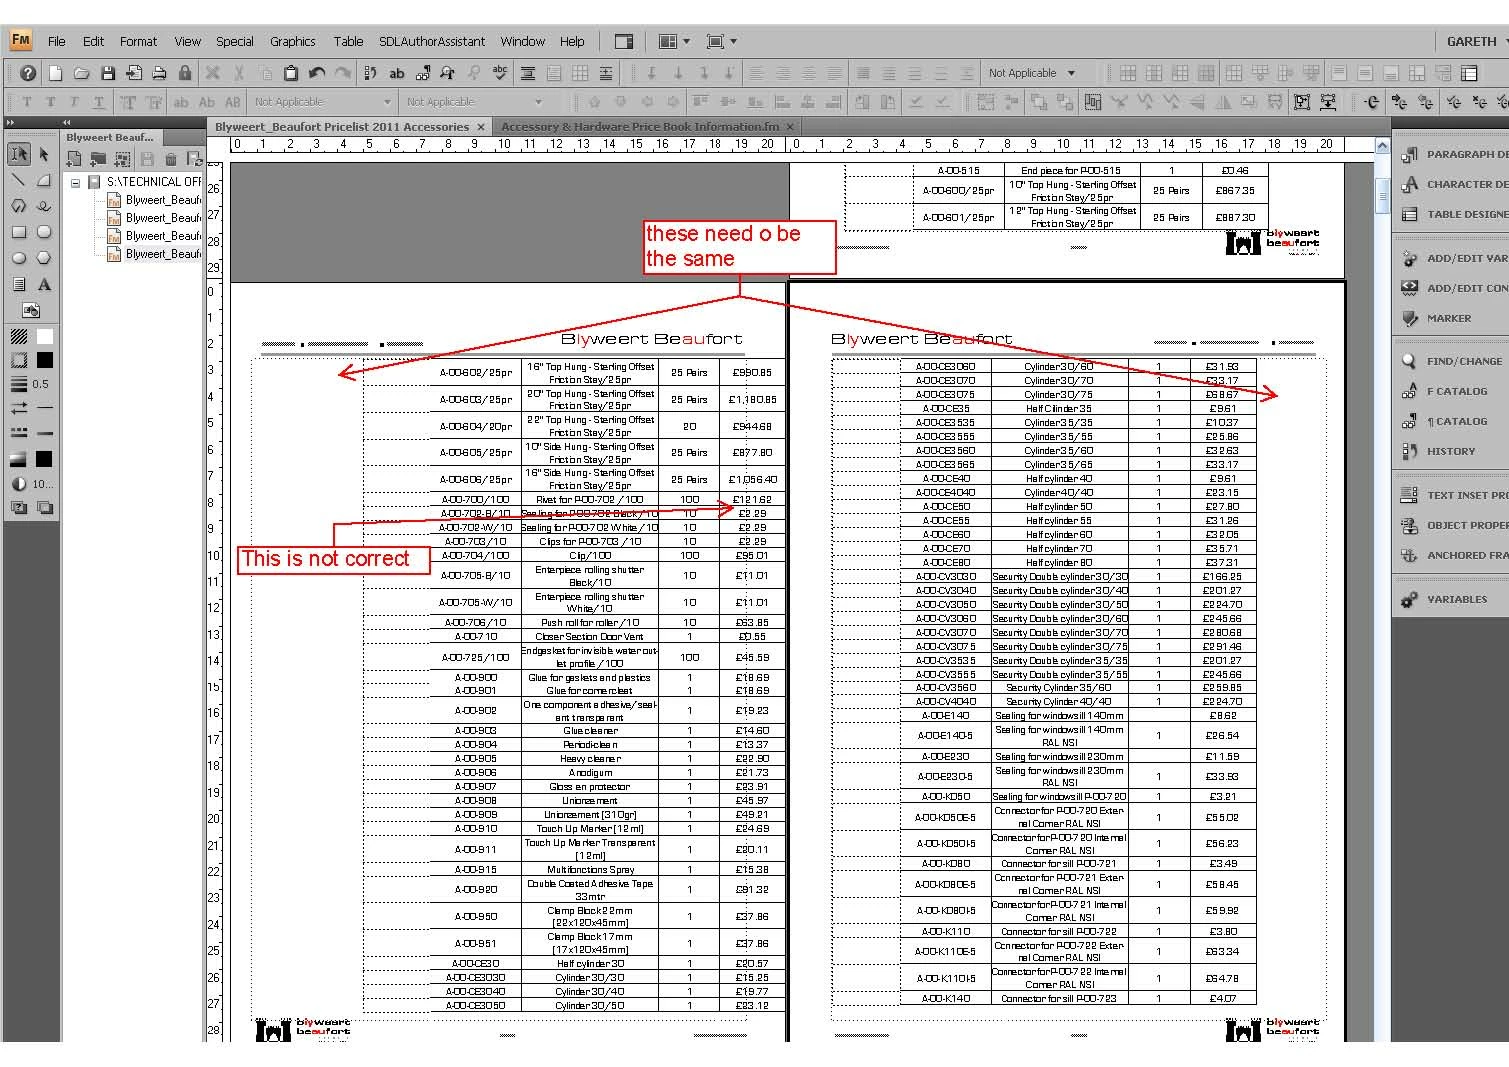
Task: Click the color gradient swatch in tools
Action: [x=19, y=459]
